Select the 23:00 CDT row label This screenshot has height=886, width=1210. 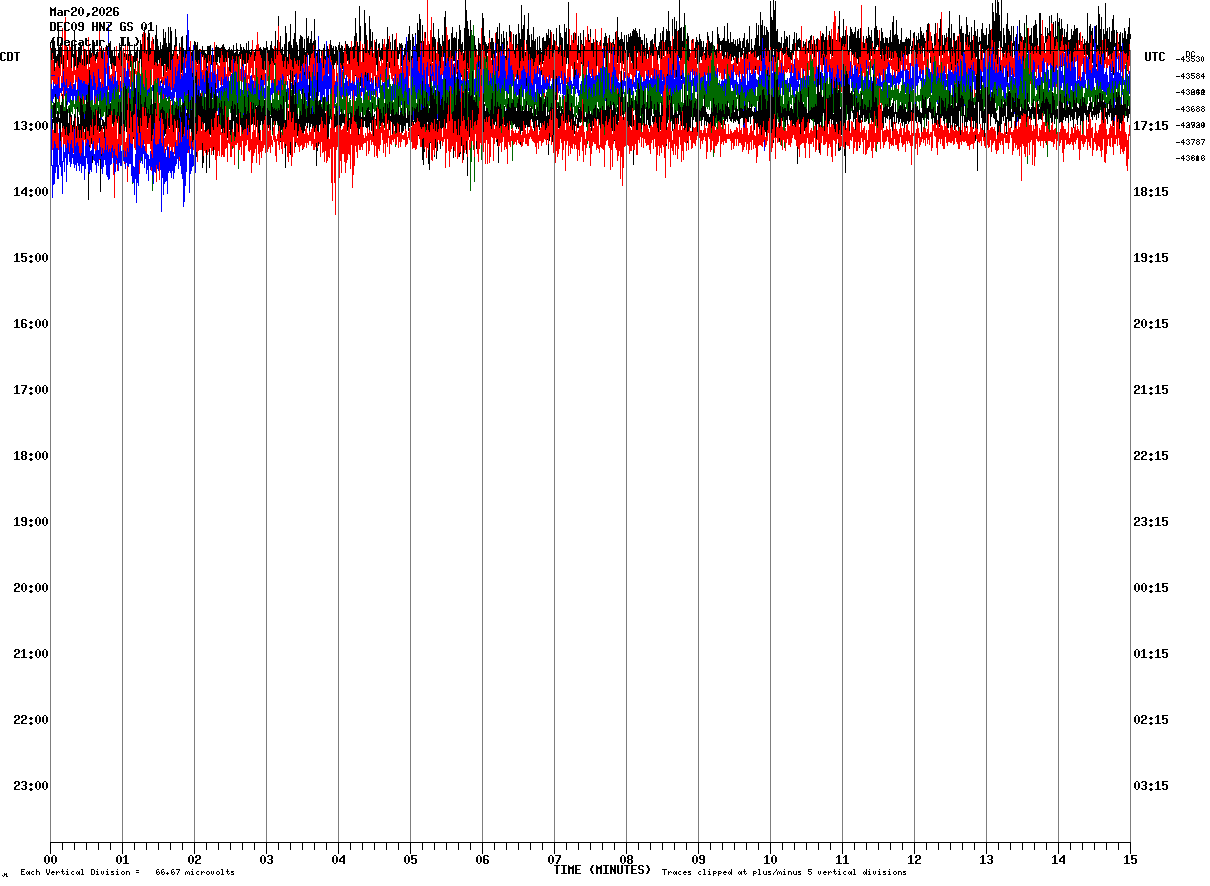click(30, 786)
